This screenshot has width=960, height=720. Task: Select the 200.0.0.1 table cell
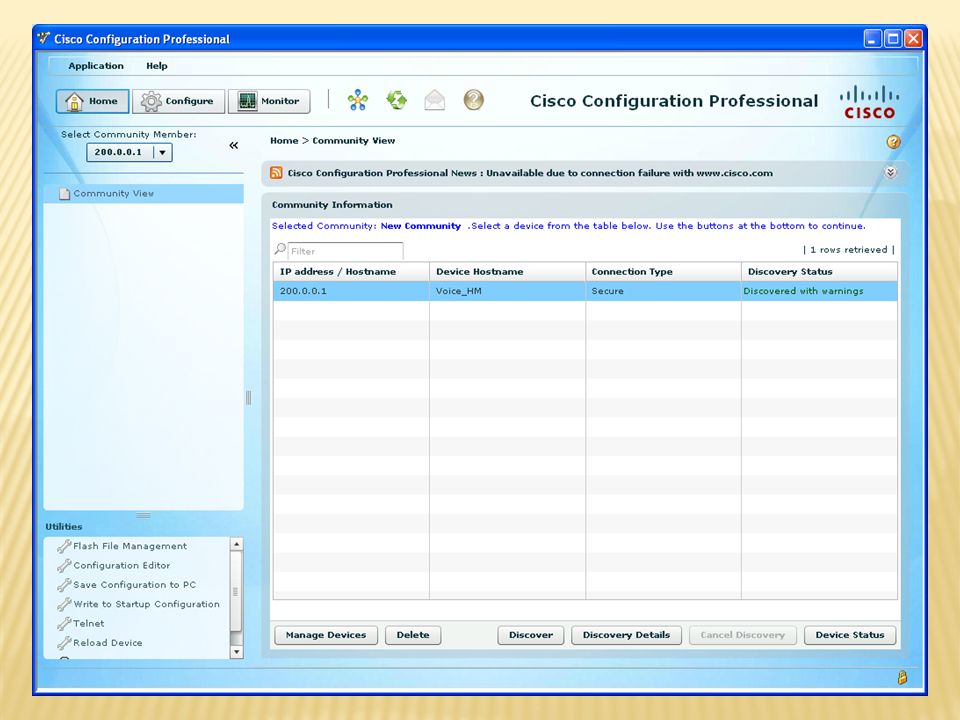coord(351,291)
